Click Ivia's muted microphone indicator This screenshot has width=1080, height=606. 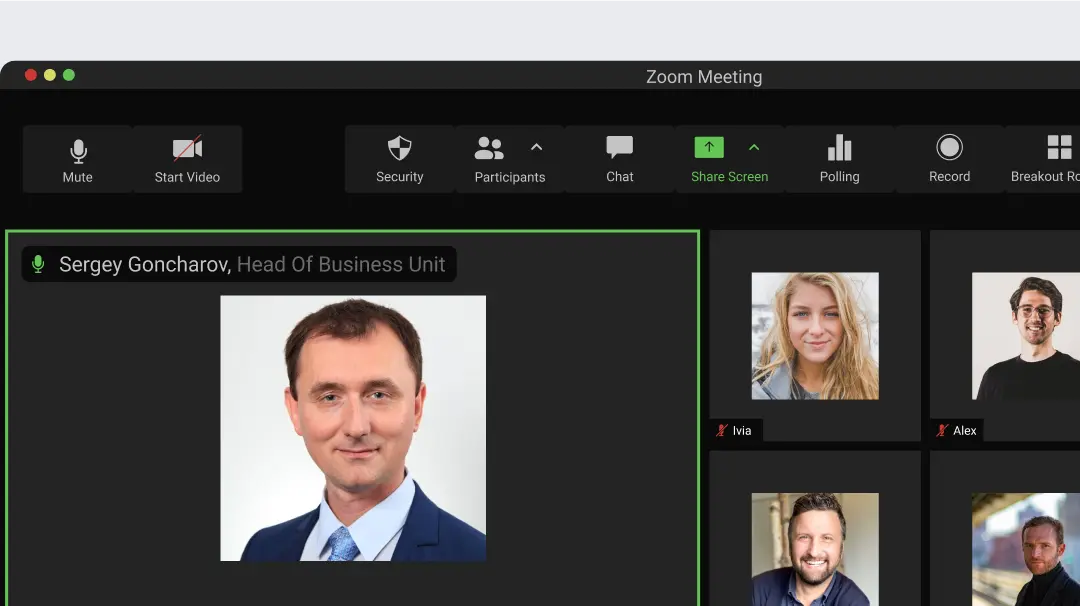pyautogui.click(x=721, y=431)
